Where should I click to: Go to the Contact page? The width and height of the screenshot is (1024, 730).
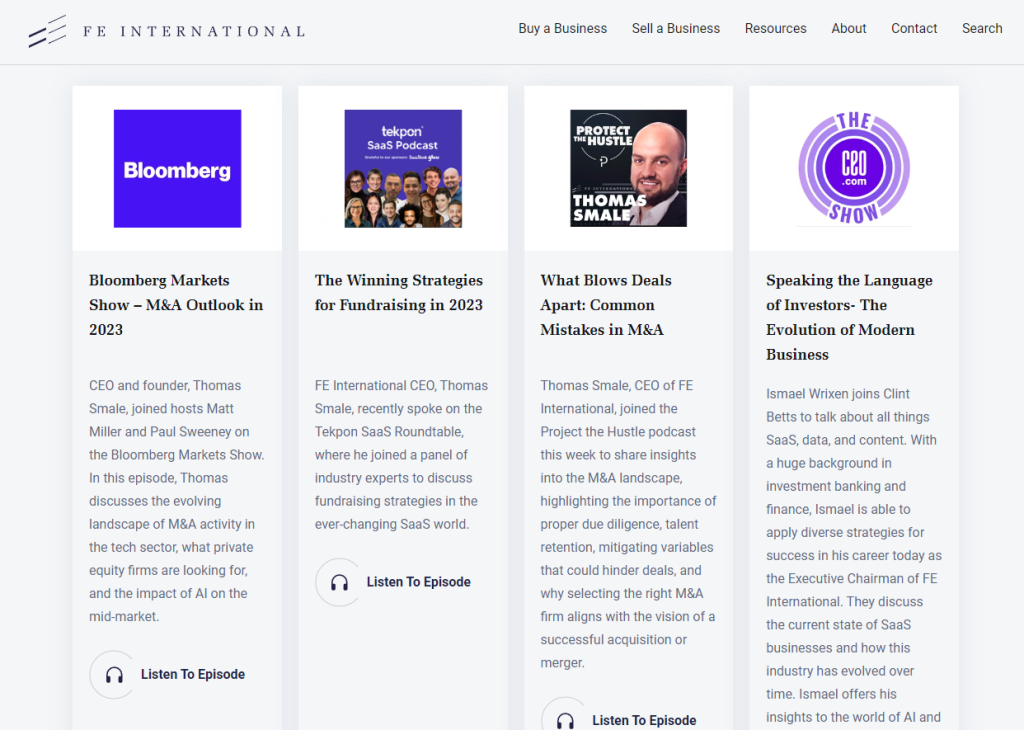click(x=914, y=29)
